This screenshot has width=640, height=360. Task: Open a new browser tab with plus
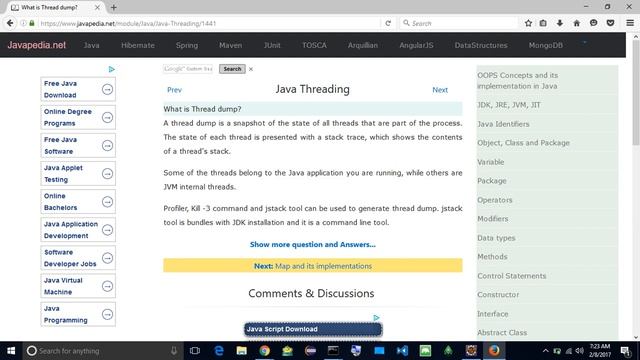[114, 7]
